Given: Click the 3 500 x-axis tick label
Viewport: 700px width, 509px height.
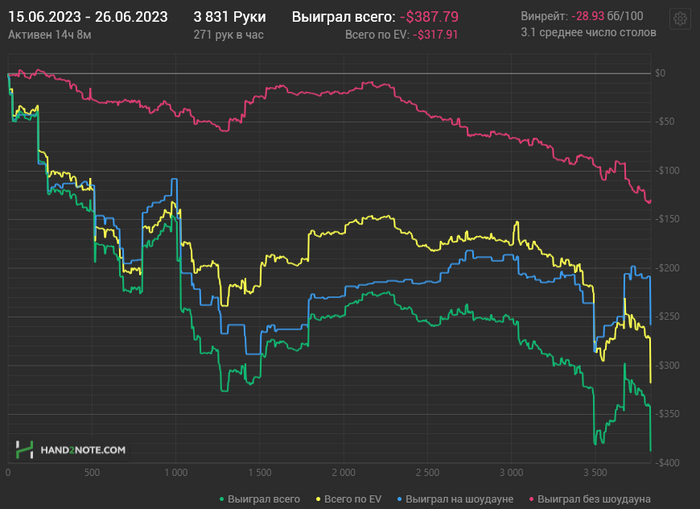Looking at the screenshot, I should pos(596,472).
